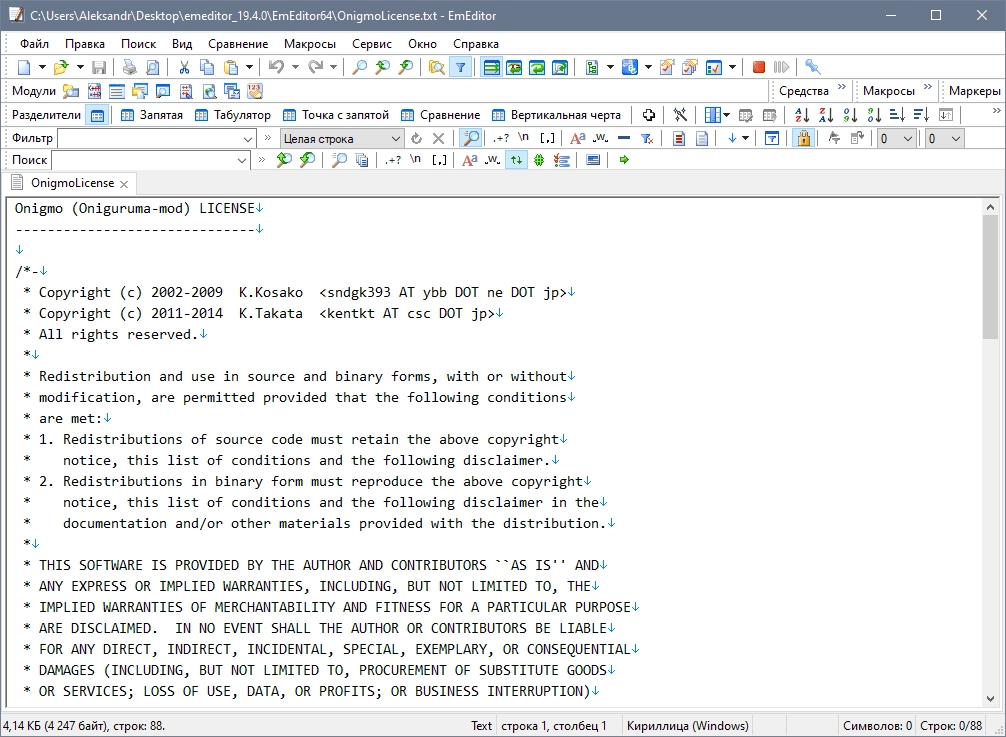The image size is (1006, 737).
Task: Toggle the up-down arrows button in the Search toolbar
Action: 516,160
